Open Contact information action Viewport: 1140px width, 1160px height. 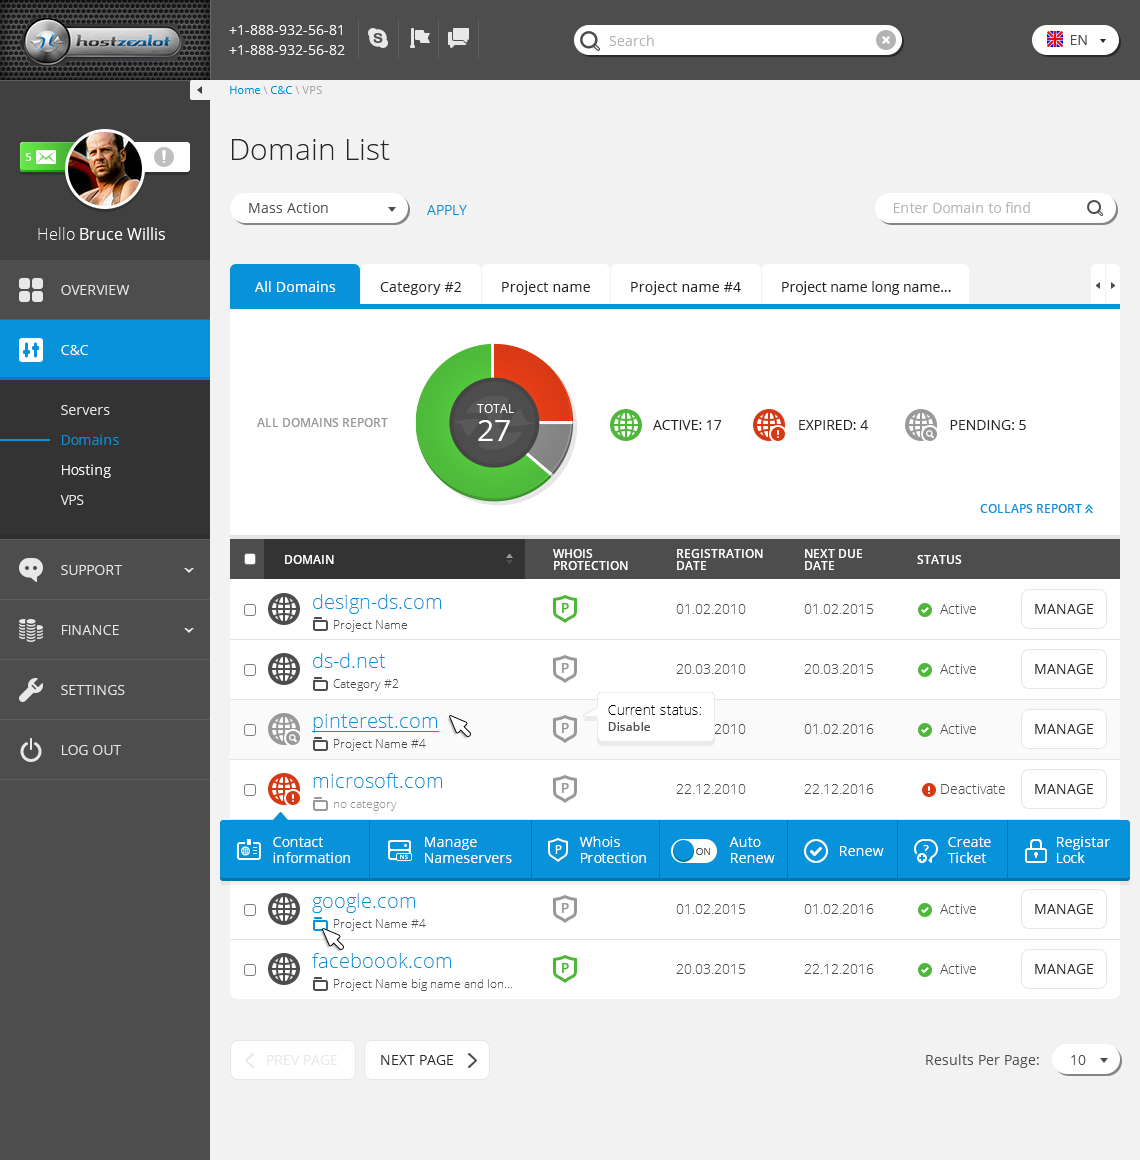[294, 850]
